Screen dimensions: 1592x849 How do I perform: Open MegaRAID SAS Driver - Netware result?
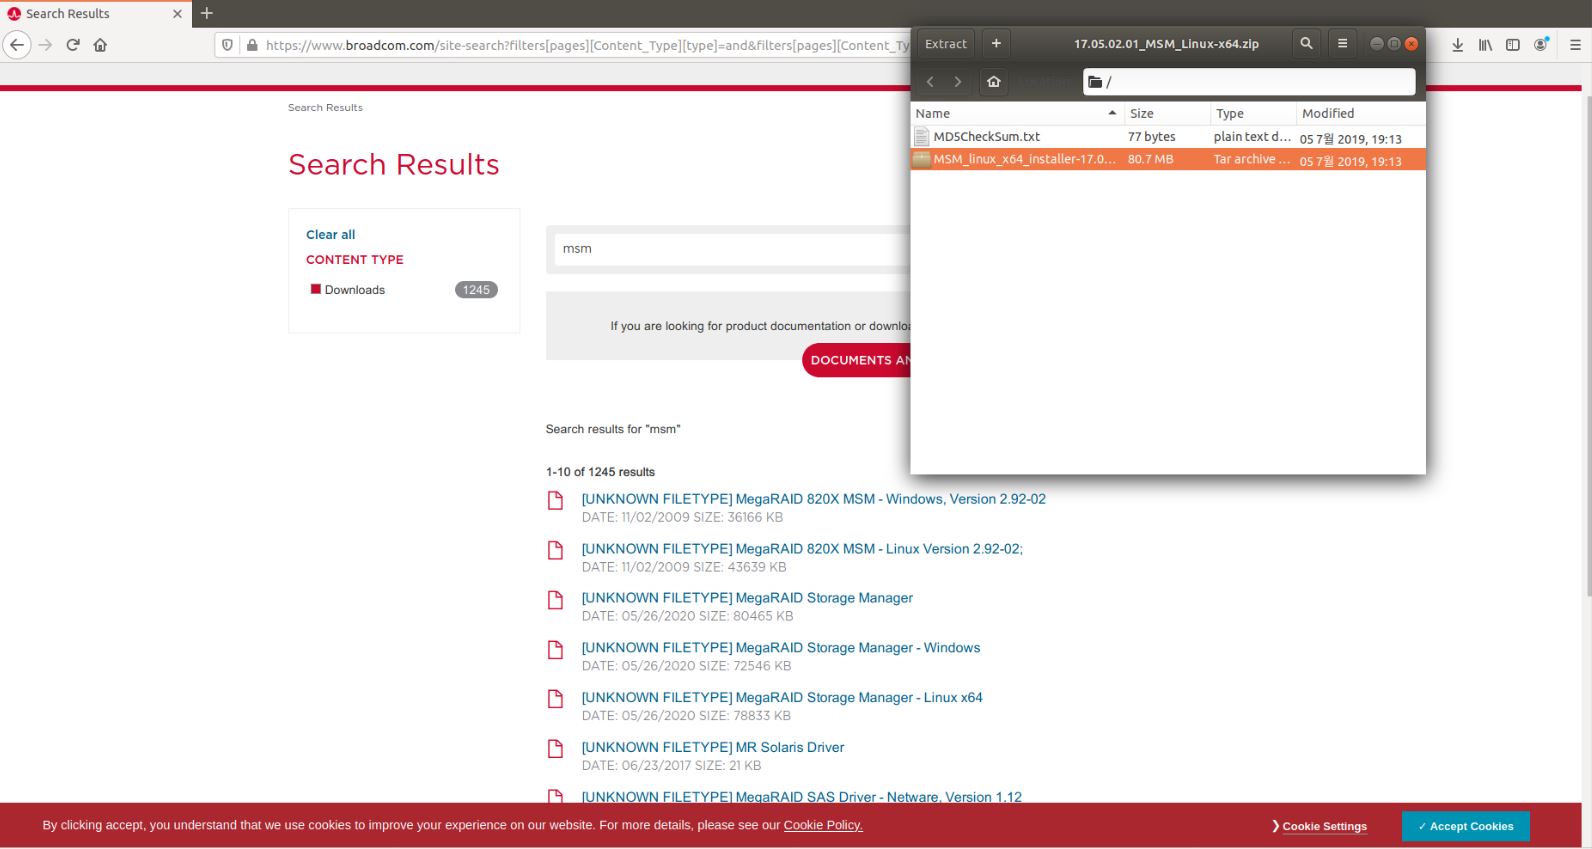pyautogui.click(x=802, y=796)
